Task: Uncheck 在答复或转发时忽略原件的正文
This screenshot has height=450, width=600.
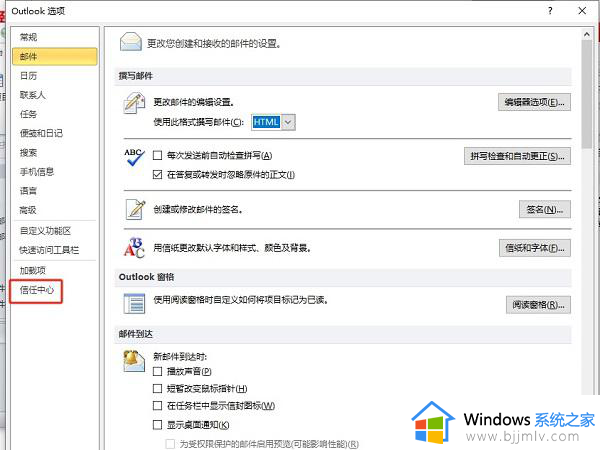Action: click(157, 175)
